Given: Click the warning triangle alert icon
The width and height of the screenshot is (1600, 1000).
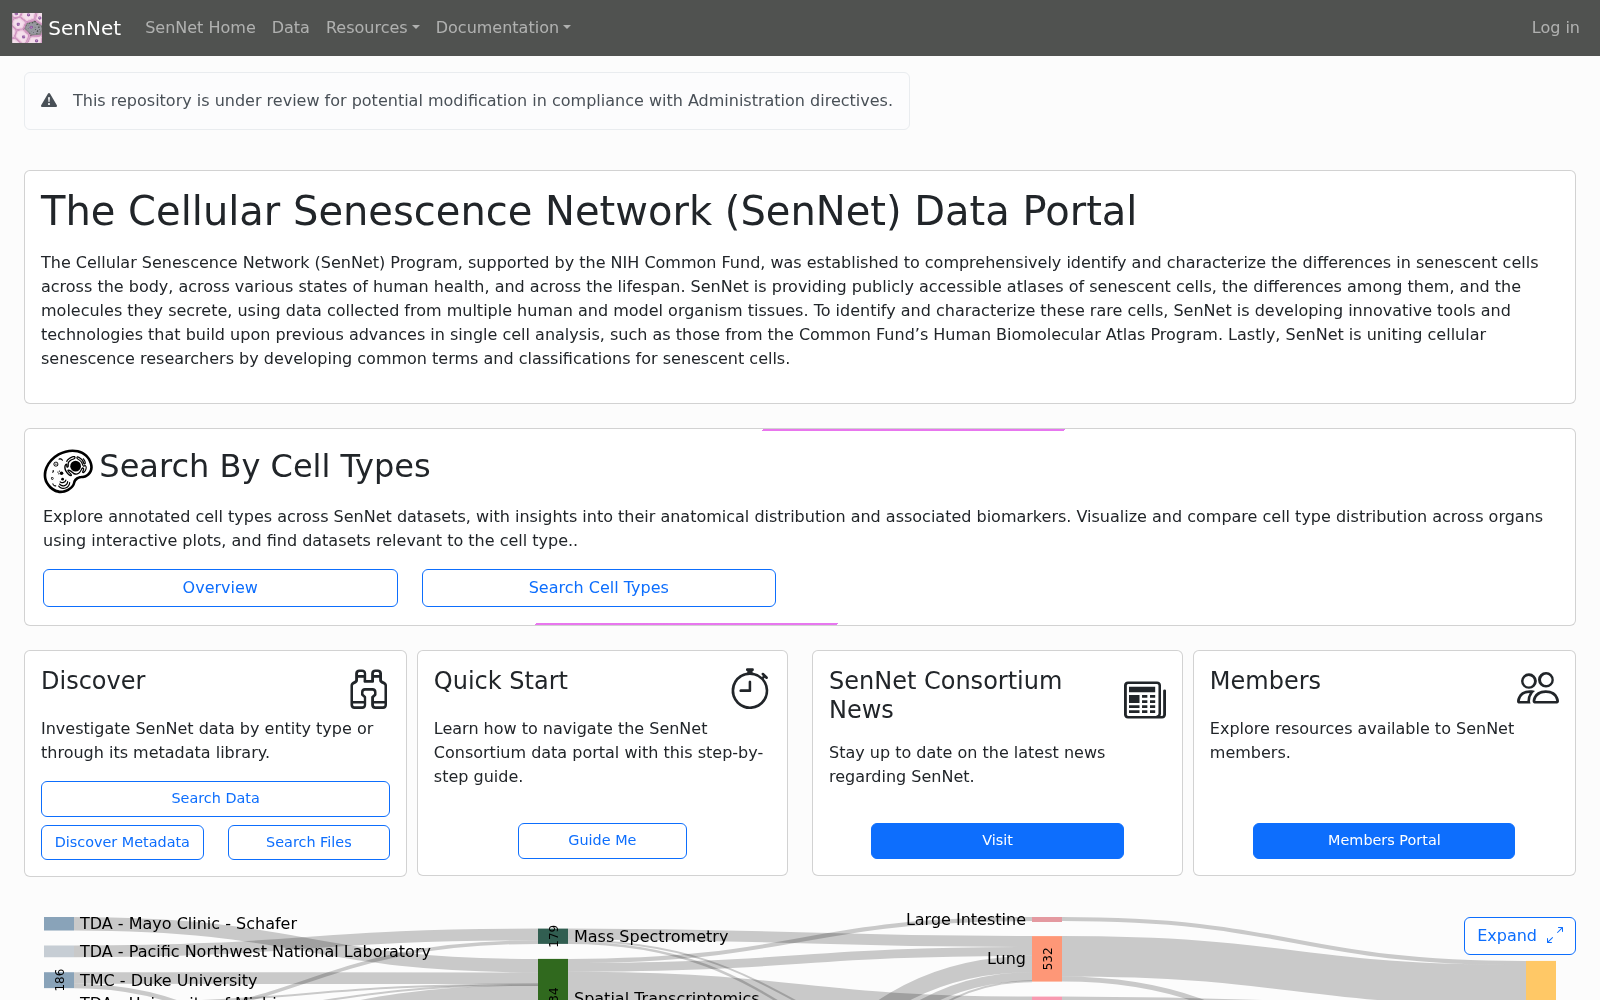Looking at the screenshot, I should [49, 100].
